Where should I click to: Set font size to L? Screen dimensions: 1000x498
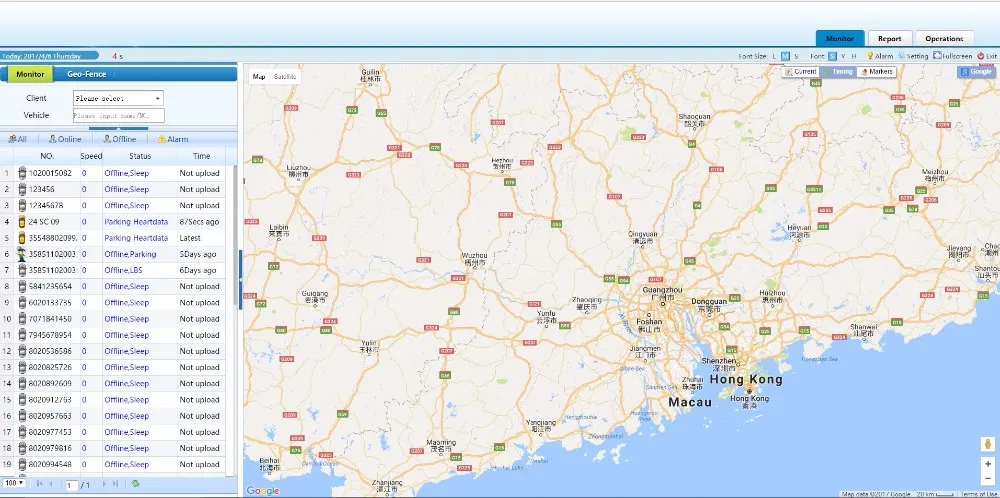(774, 56)
